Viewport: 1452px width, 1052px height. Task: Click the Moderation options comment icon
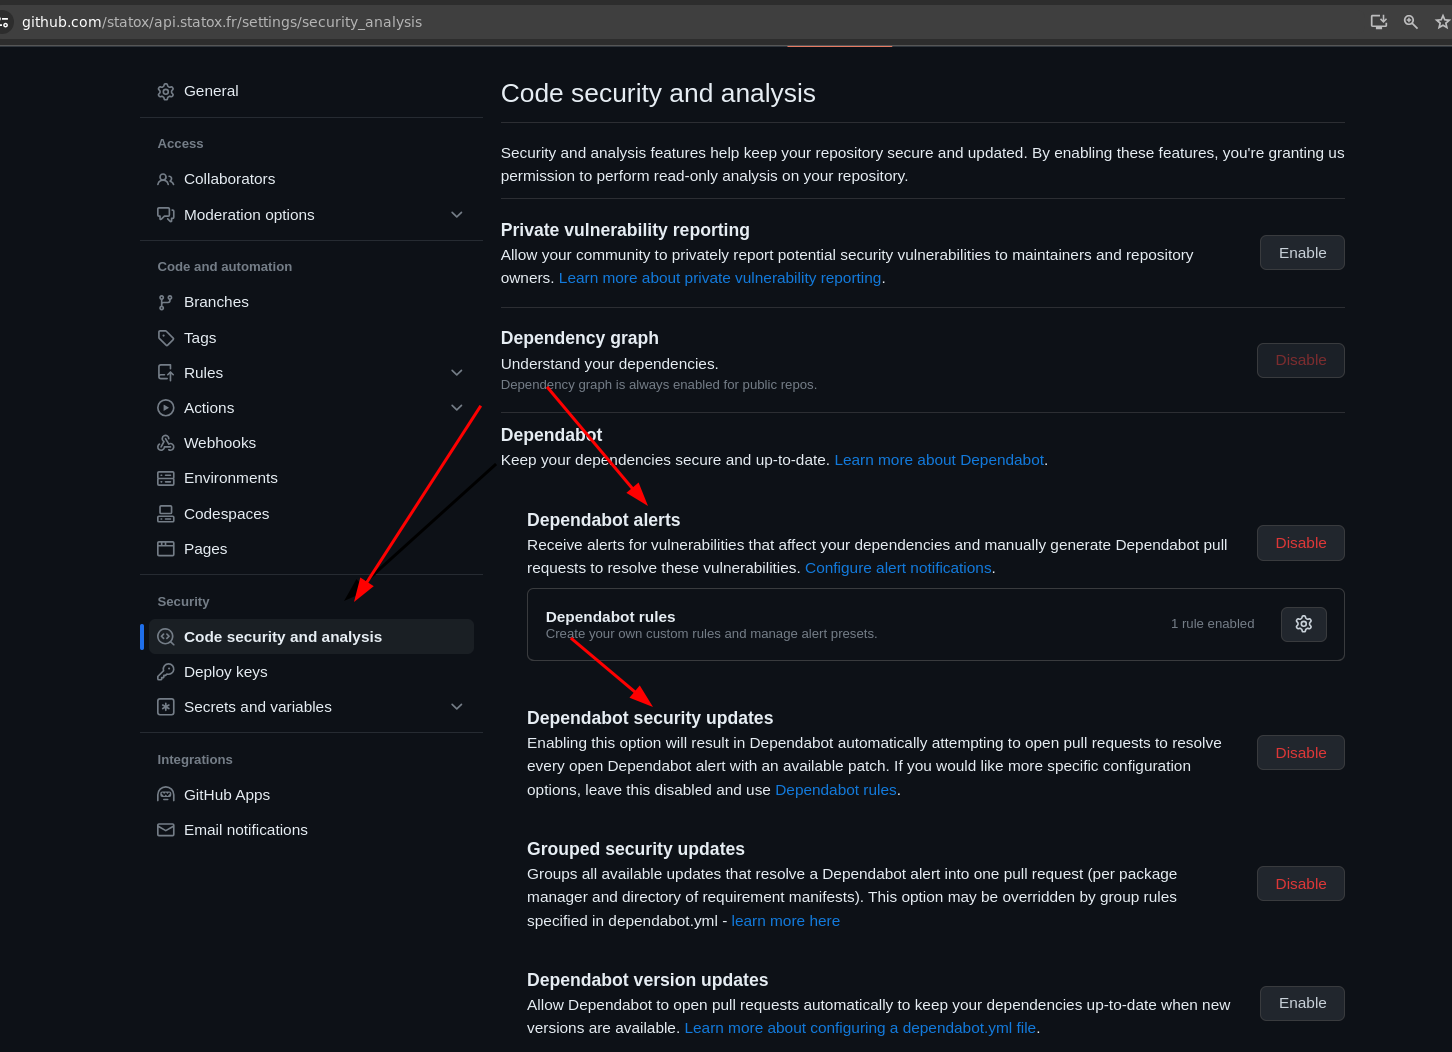[x=166, y=215]
